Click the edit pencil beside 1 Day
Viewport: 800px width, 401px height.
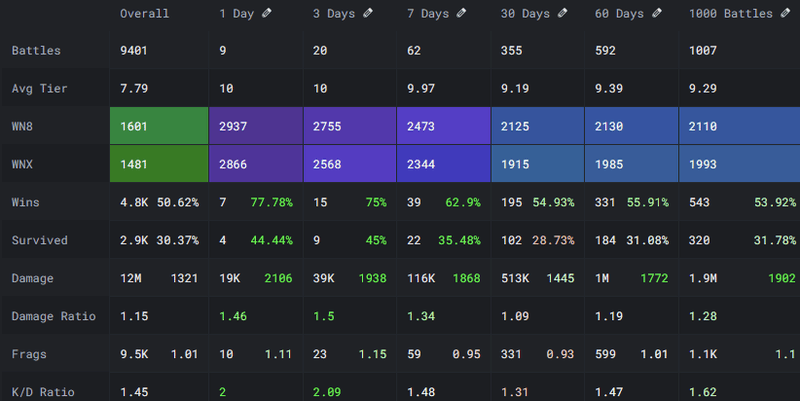(274, 14)
